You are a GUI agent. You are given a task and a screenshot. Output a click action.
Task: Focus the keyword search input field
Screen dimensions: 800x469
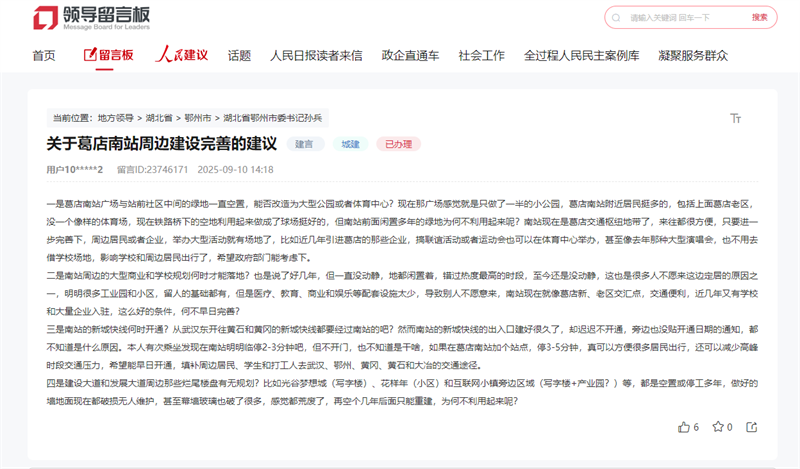click(684, 18)
